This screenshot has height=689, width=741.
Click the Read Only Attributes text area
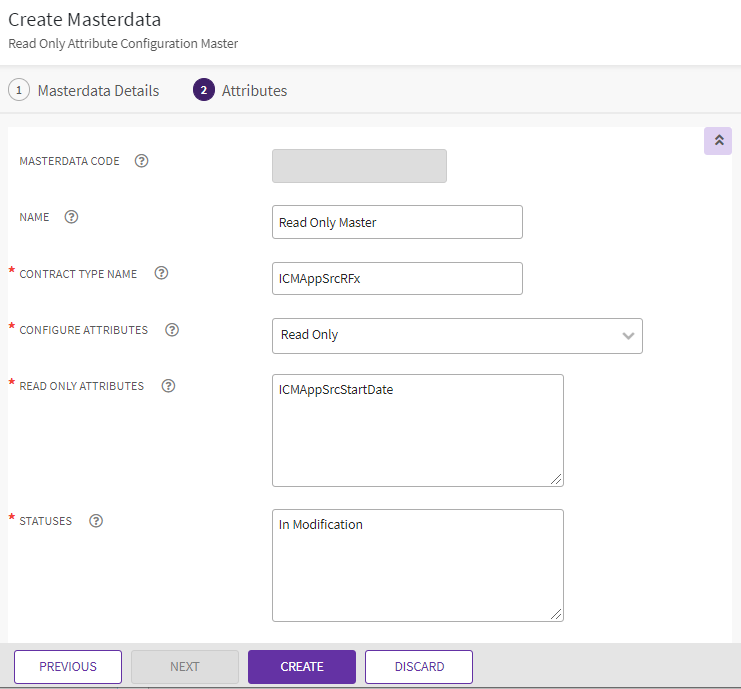[x=417, y=430]
